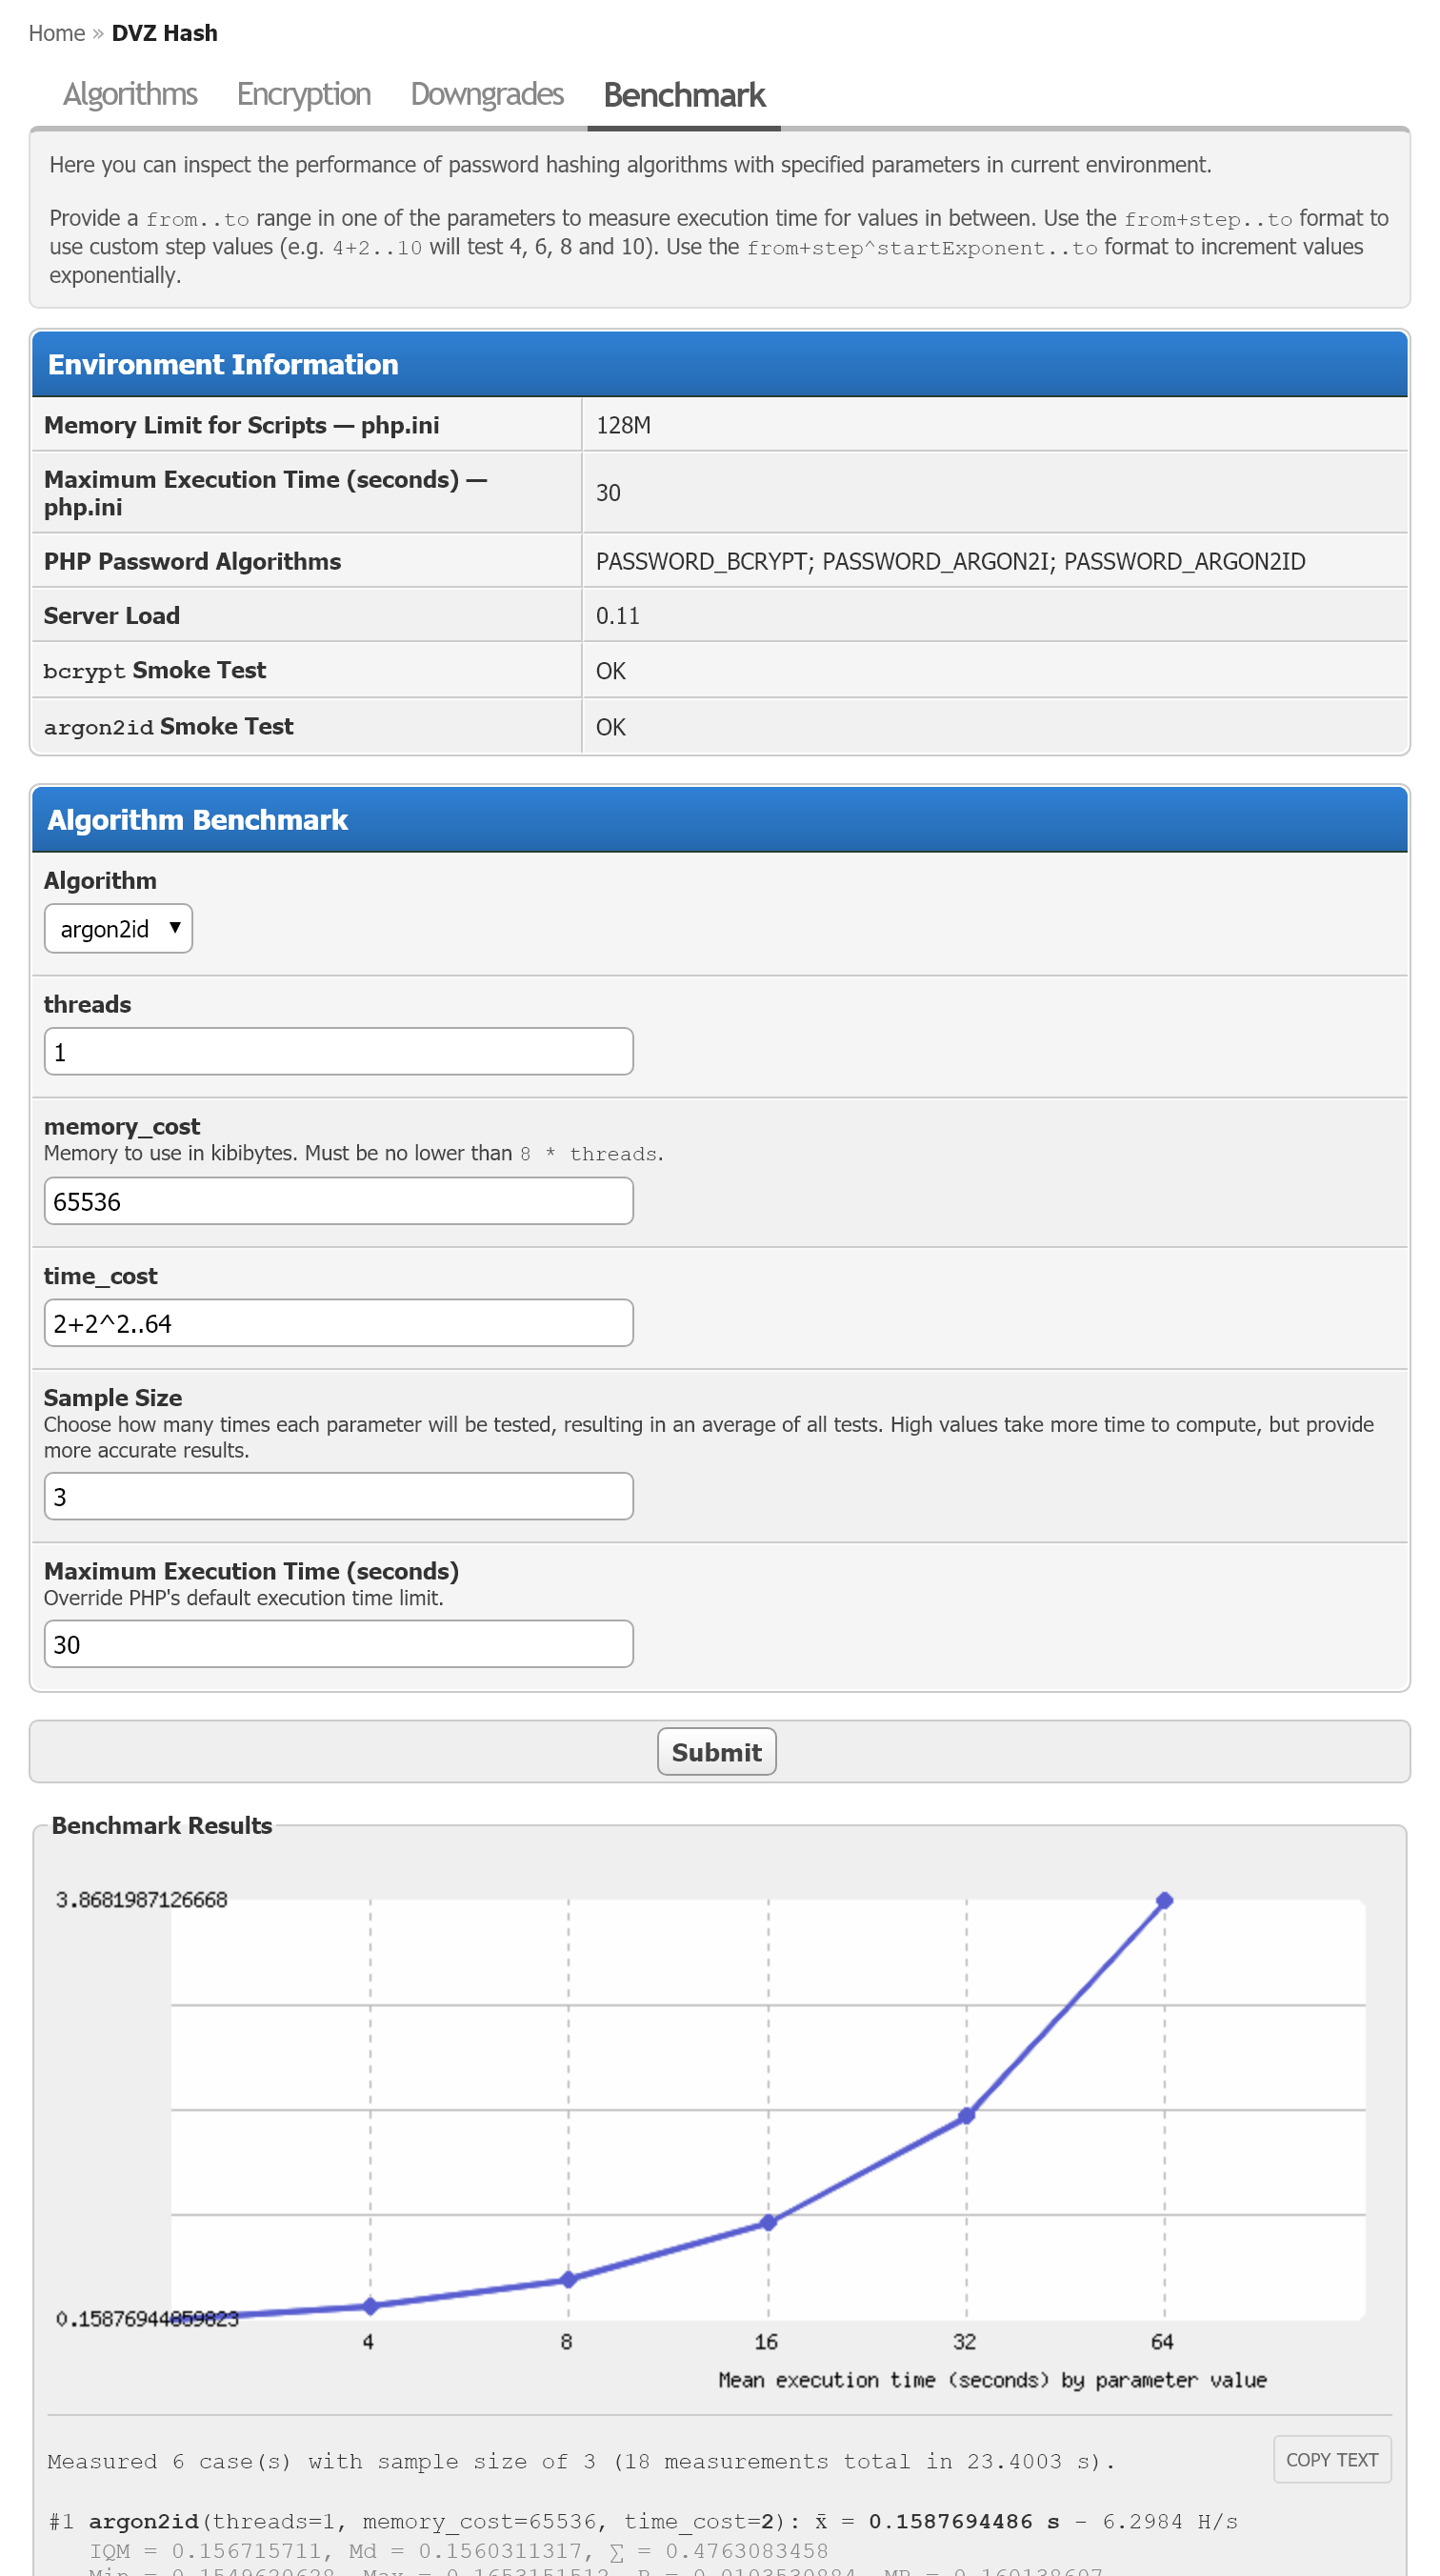Open the Encryption tab

303,95
